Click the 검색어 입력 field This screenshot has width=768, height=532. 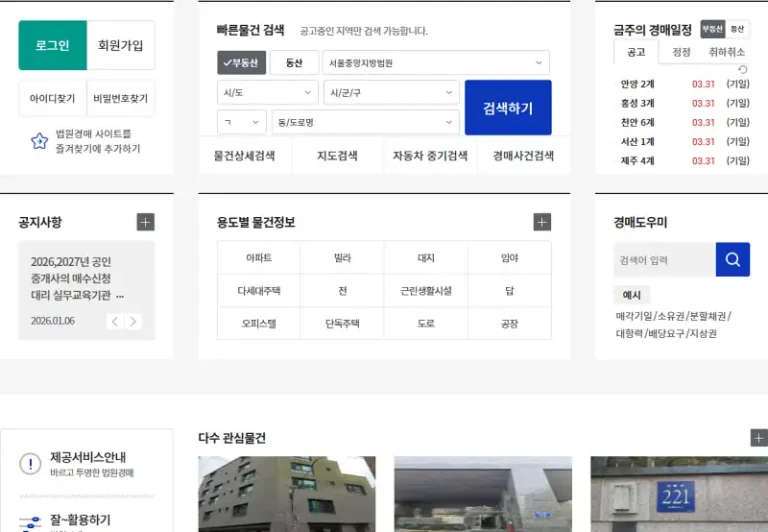[x=665, y=260]
